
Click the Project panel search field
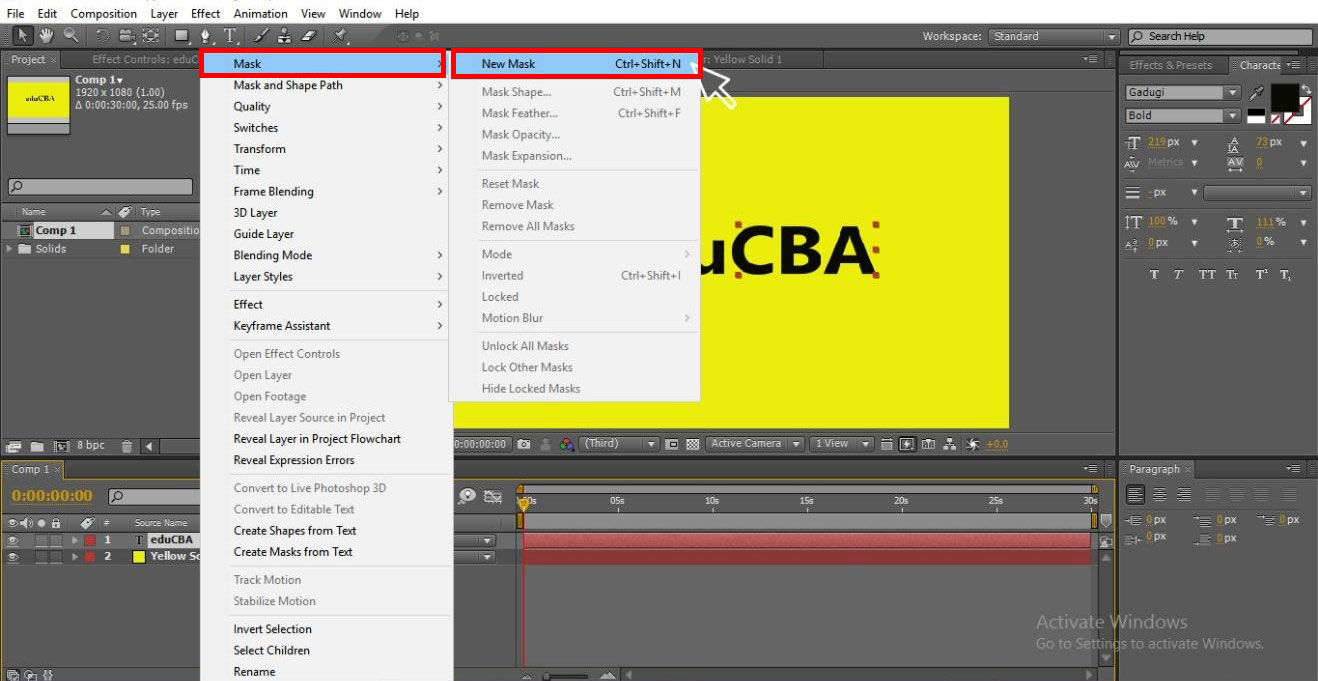pyautogui.click(x=100, y=187)
